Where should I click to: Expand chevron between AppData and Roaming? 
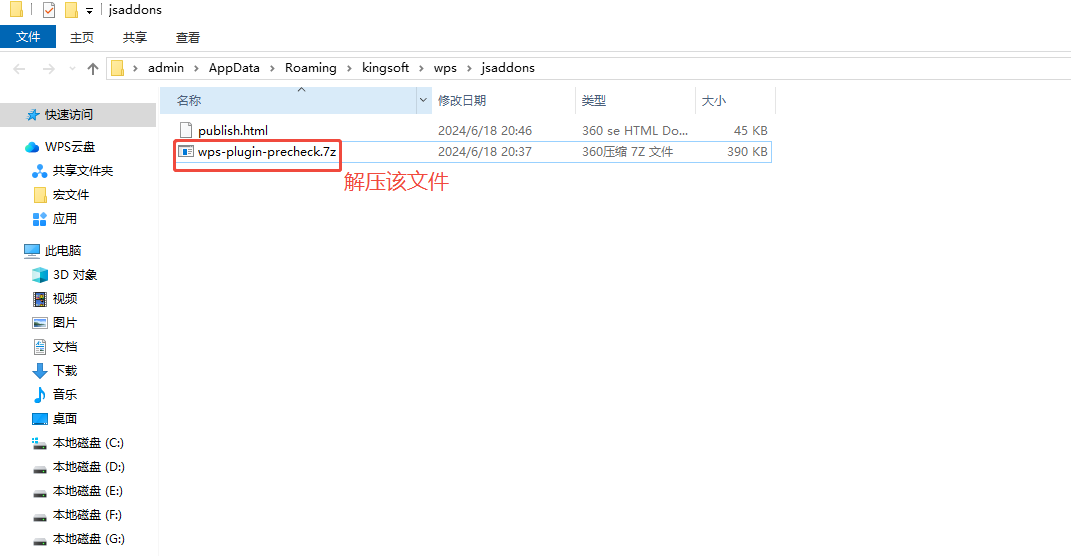tap(273, 68)
